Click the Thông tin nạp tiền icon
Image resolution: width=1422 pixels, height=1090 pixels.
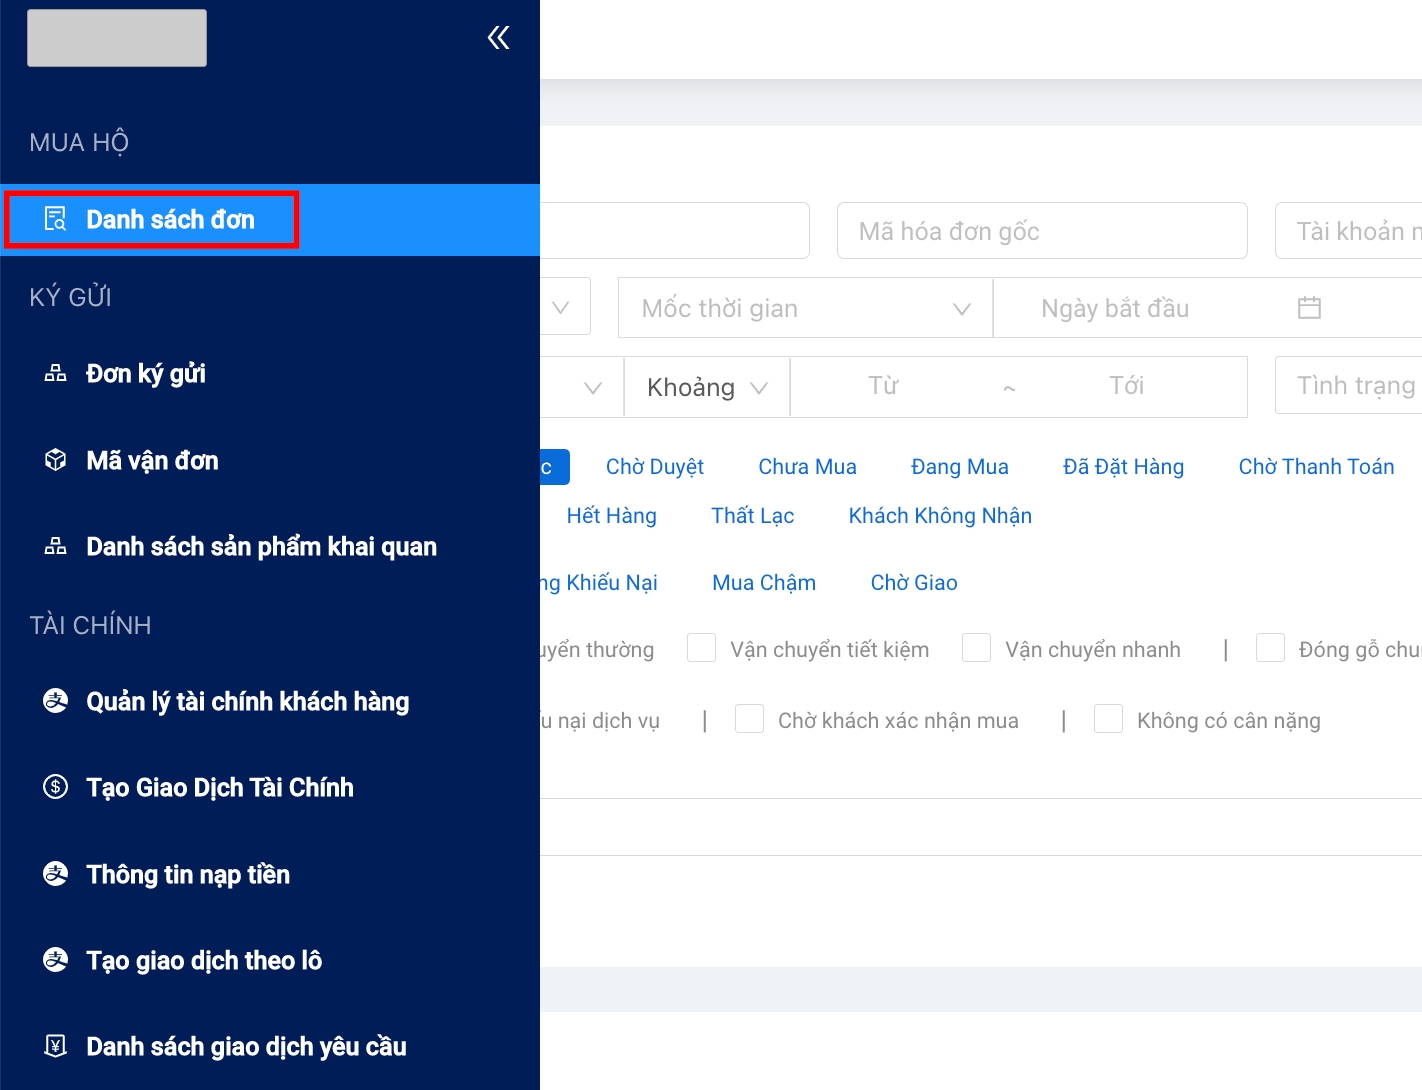(56, 874)
